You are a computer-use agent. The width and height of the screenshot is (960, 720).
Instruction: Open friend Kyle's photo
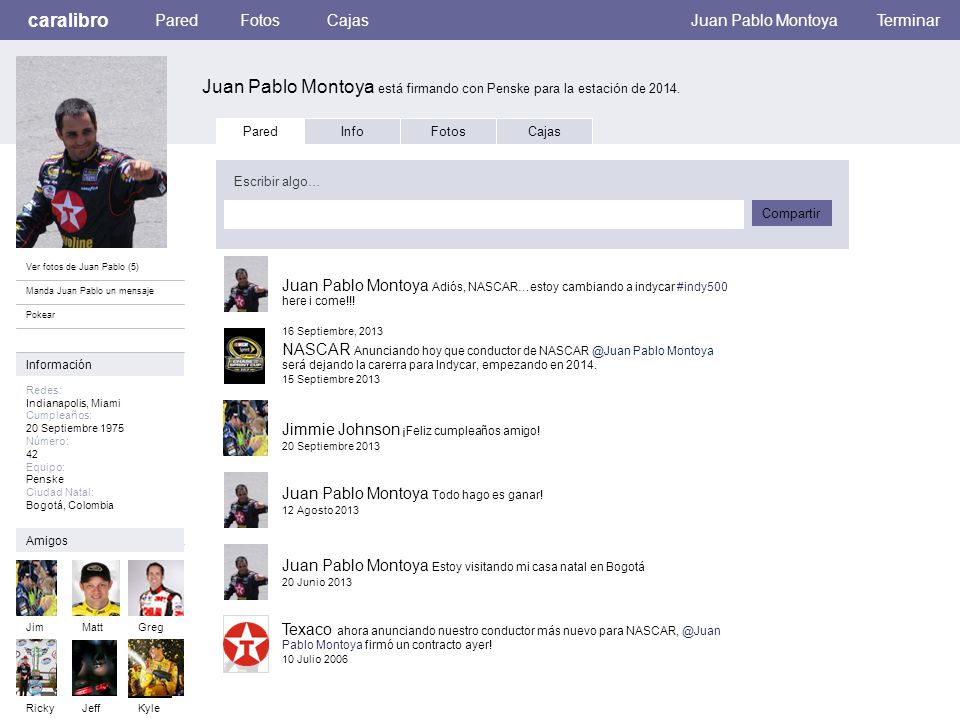tap(156, 669)
